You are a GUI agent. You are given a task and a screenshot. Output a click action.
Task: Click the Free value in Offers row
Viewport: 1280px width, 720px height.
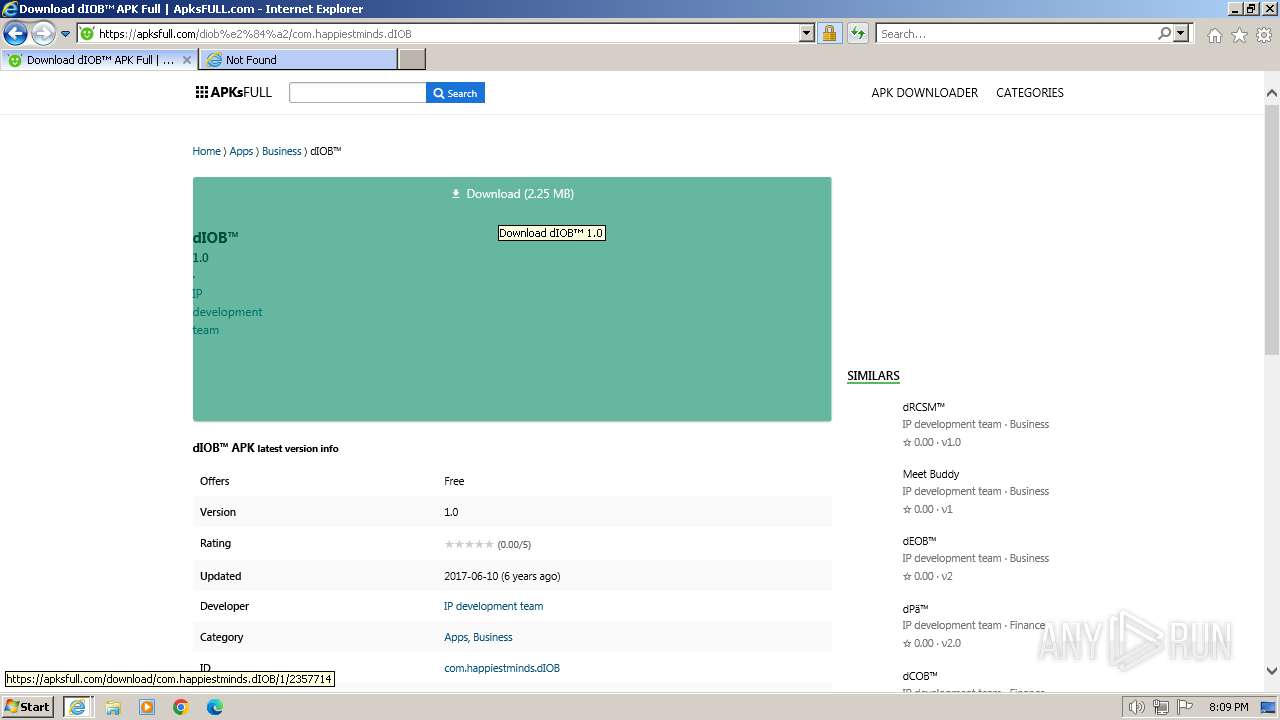pyautogui.click(x=454, y=481)
